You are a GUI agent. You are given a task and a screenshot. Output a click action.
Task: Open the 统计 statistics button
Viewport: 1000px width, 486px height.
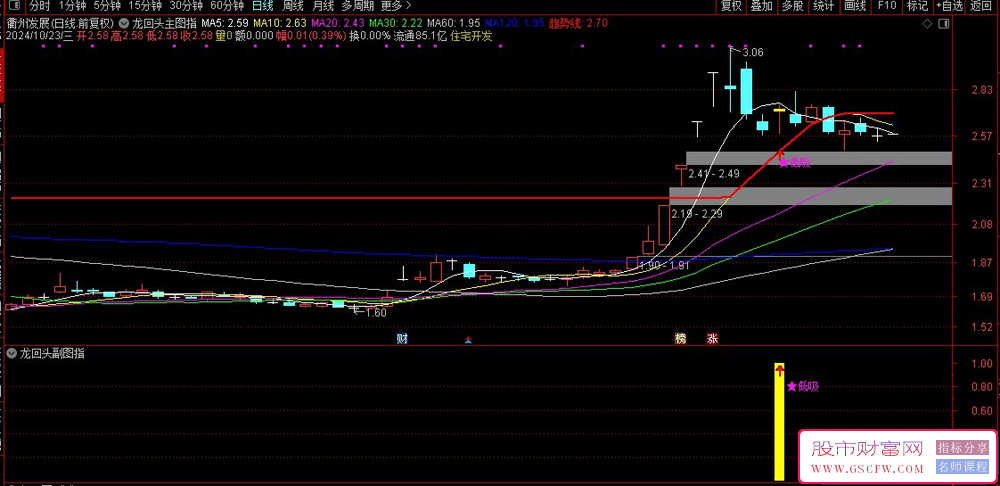[x=824, y=6]
